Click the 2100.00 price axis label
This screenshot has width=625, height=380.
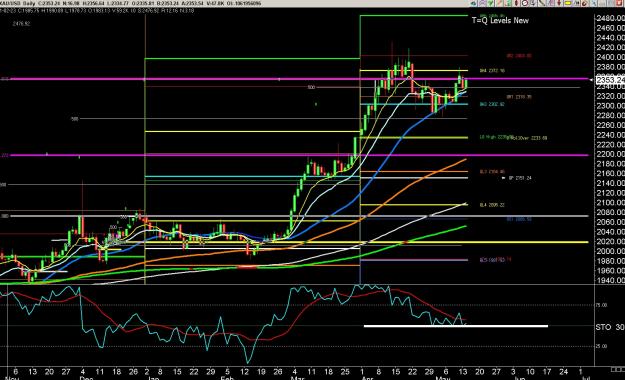[610, 203]
